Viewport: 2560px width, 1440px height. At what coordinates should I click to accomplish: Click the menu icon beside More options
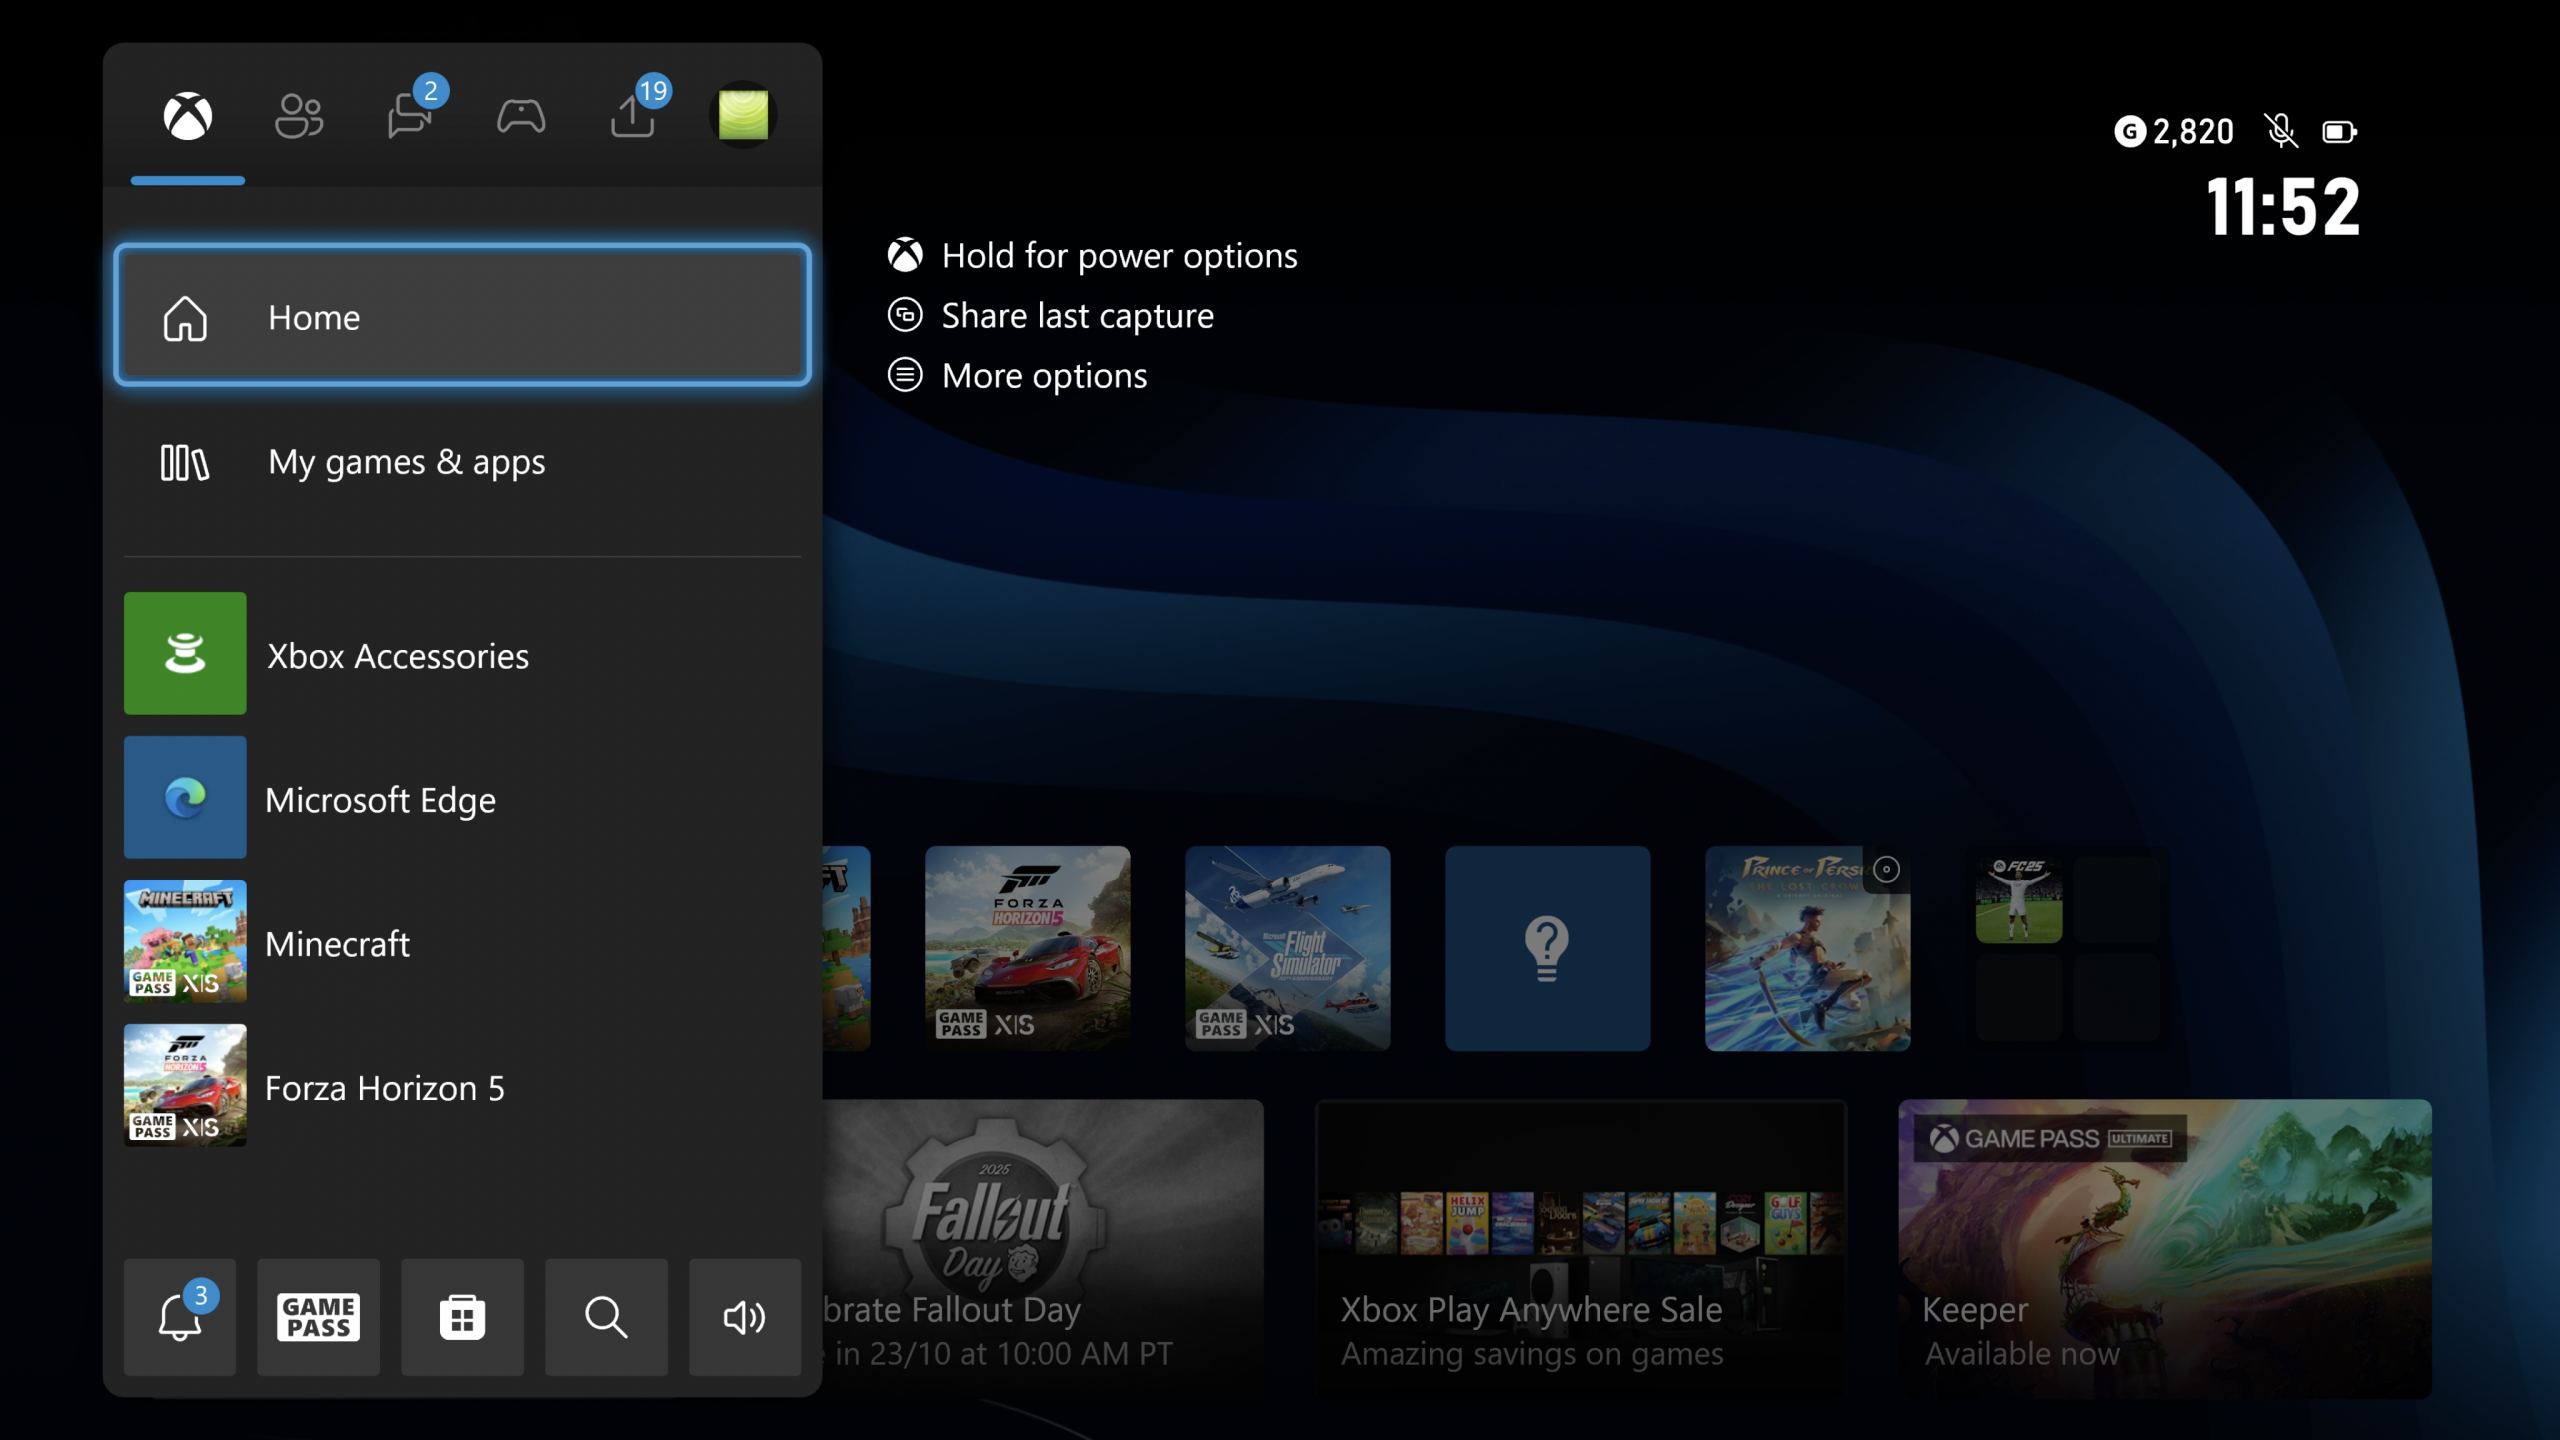pos(905,375)
